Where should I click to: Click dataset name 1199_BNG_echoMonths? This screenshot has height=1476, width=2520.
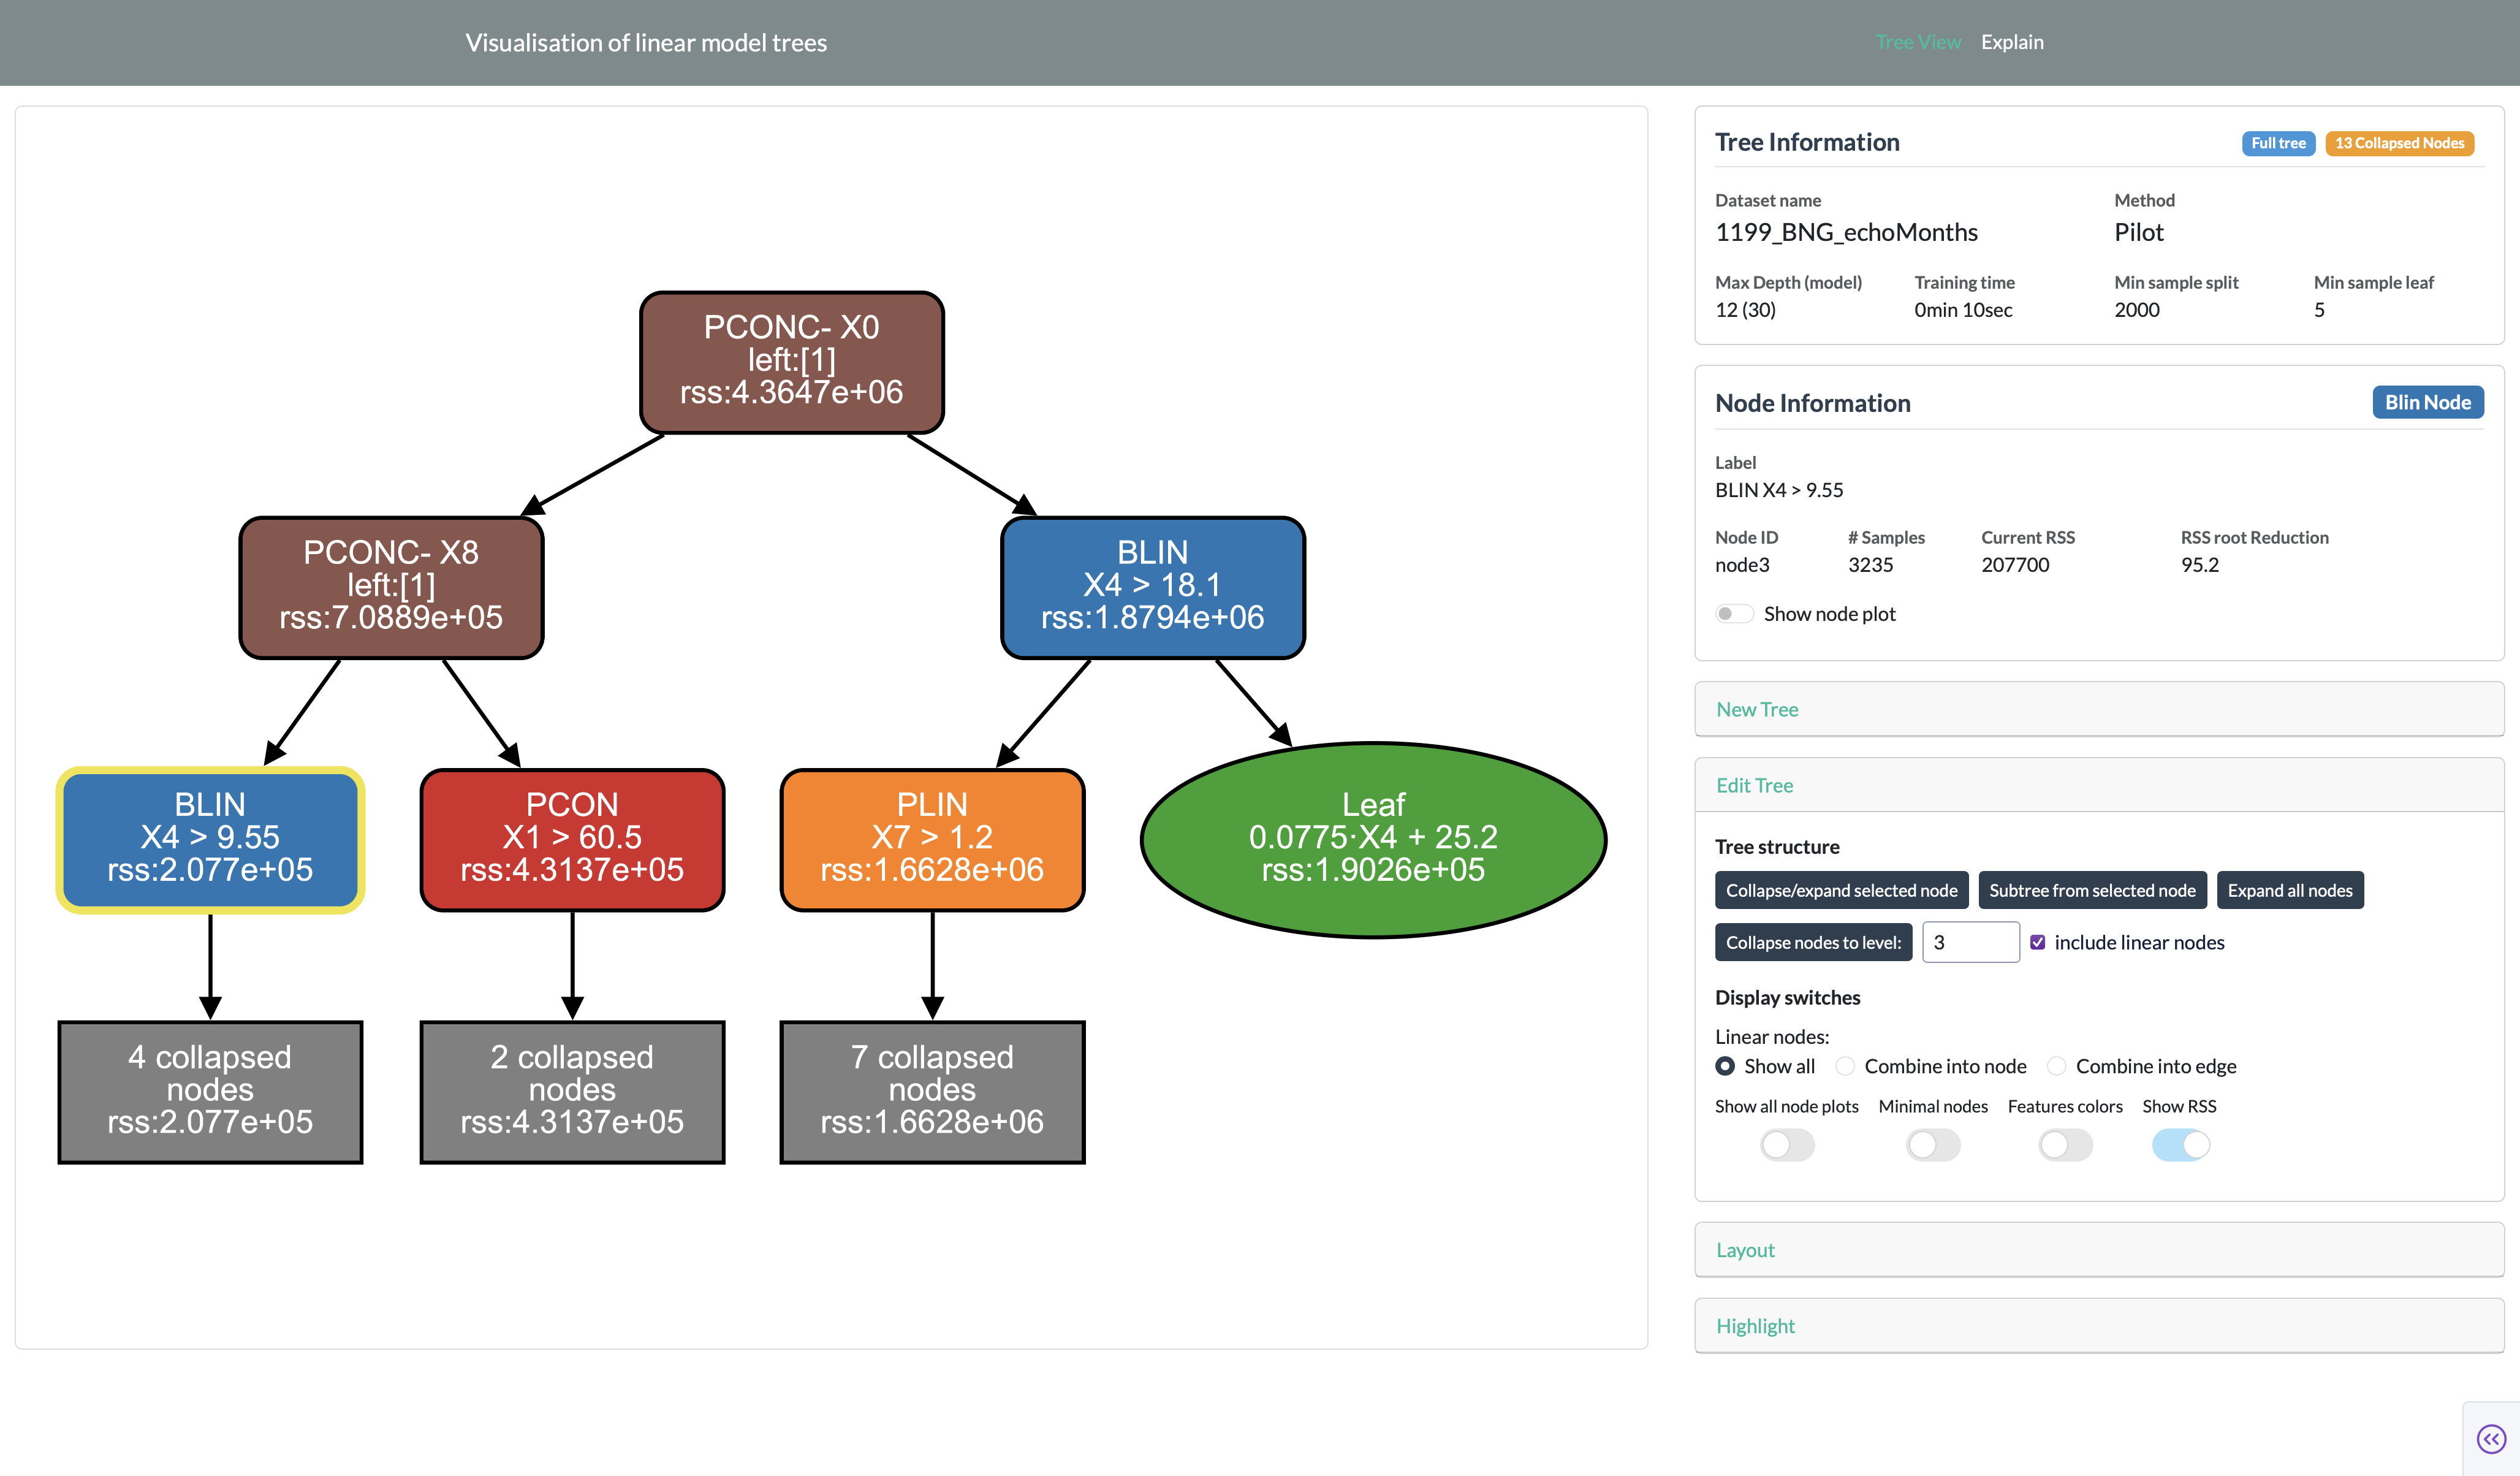[x=1846, y=232]
